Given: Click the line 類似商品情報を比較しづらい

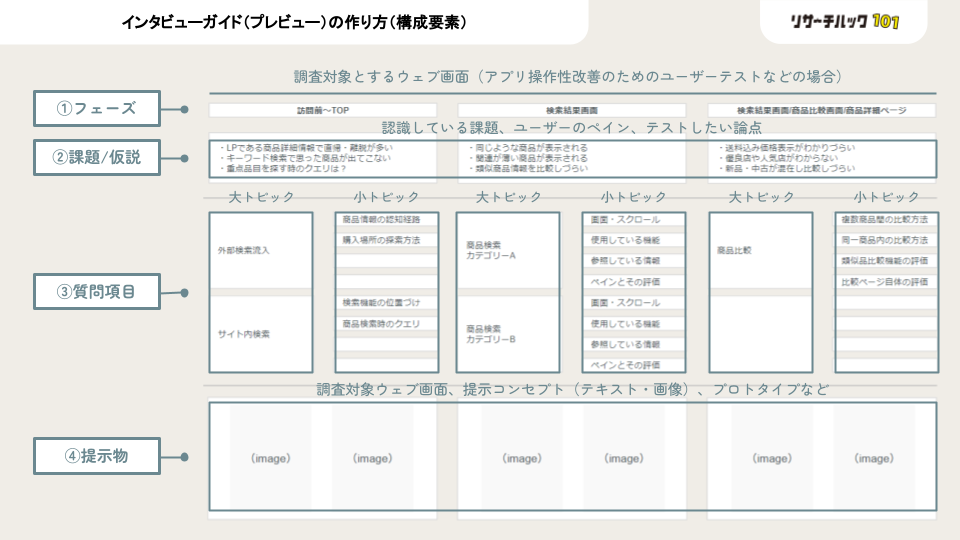Looking at the screenshot, I should pos(528,168).
